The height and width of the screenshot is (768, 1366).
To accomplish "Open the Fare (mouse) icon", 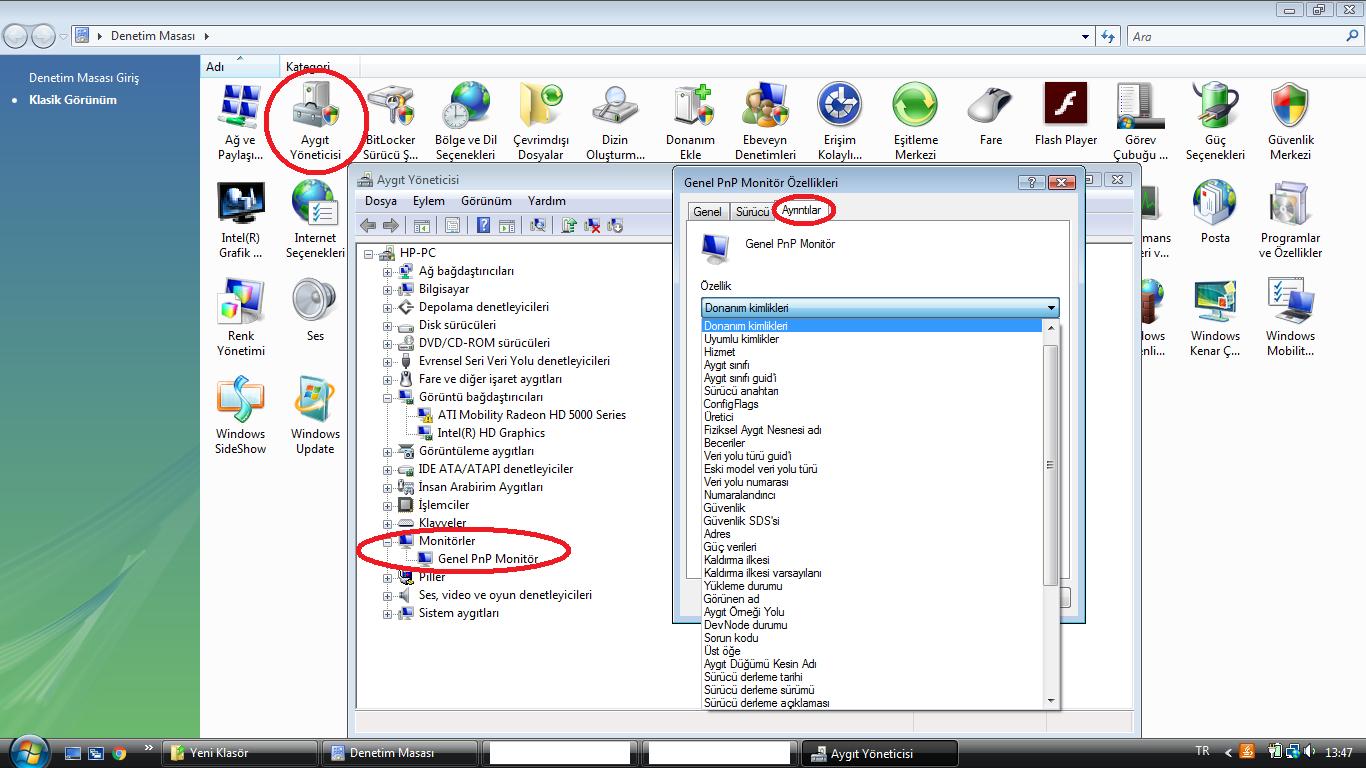I will (991, 116).
